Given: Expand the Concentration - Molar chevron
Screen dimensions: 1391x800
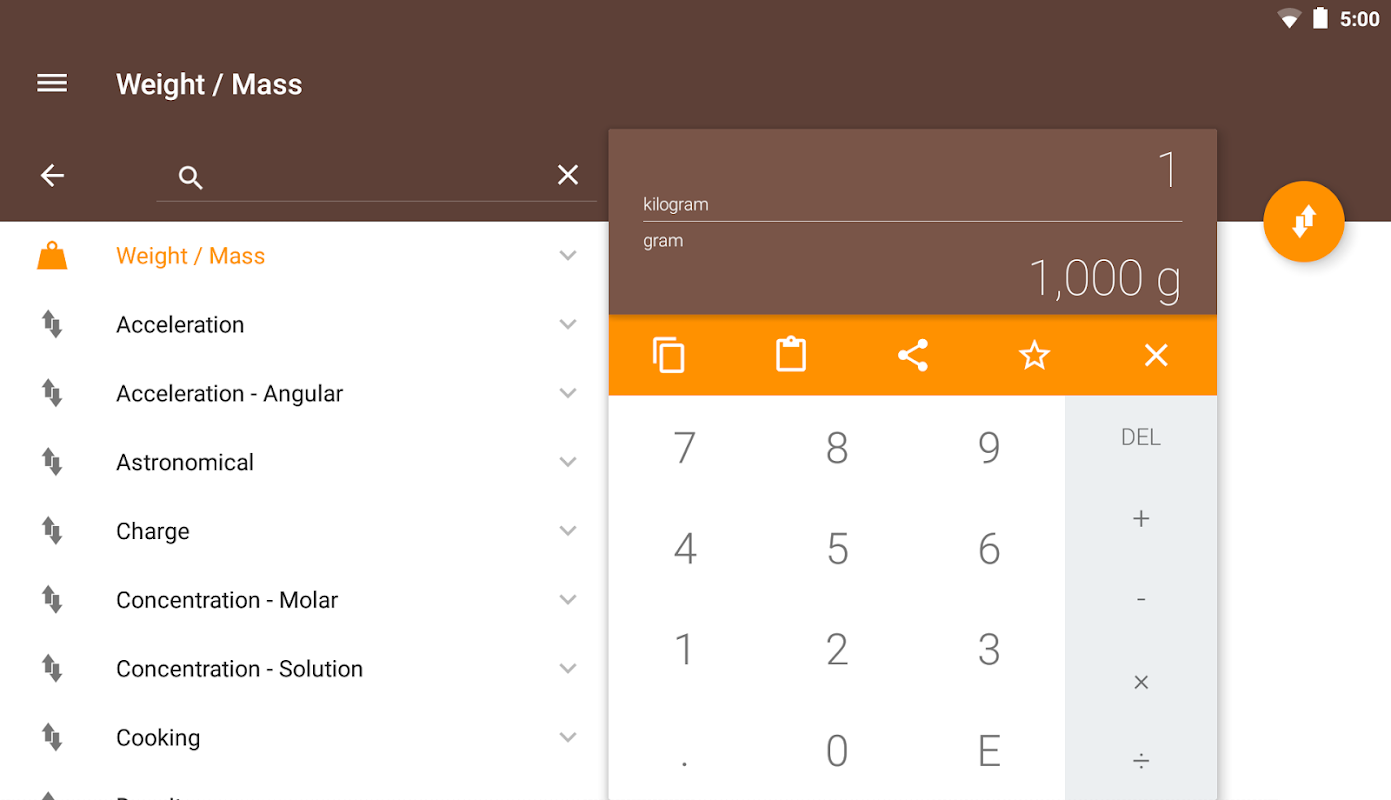Looking at the screenshot, I should click(x=568, y=600).
